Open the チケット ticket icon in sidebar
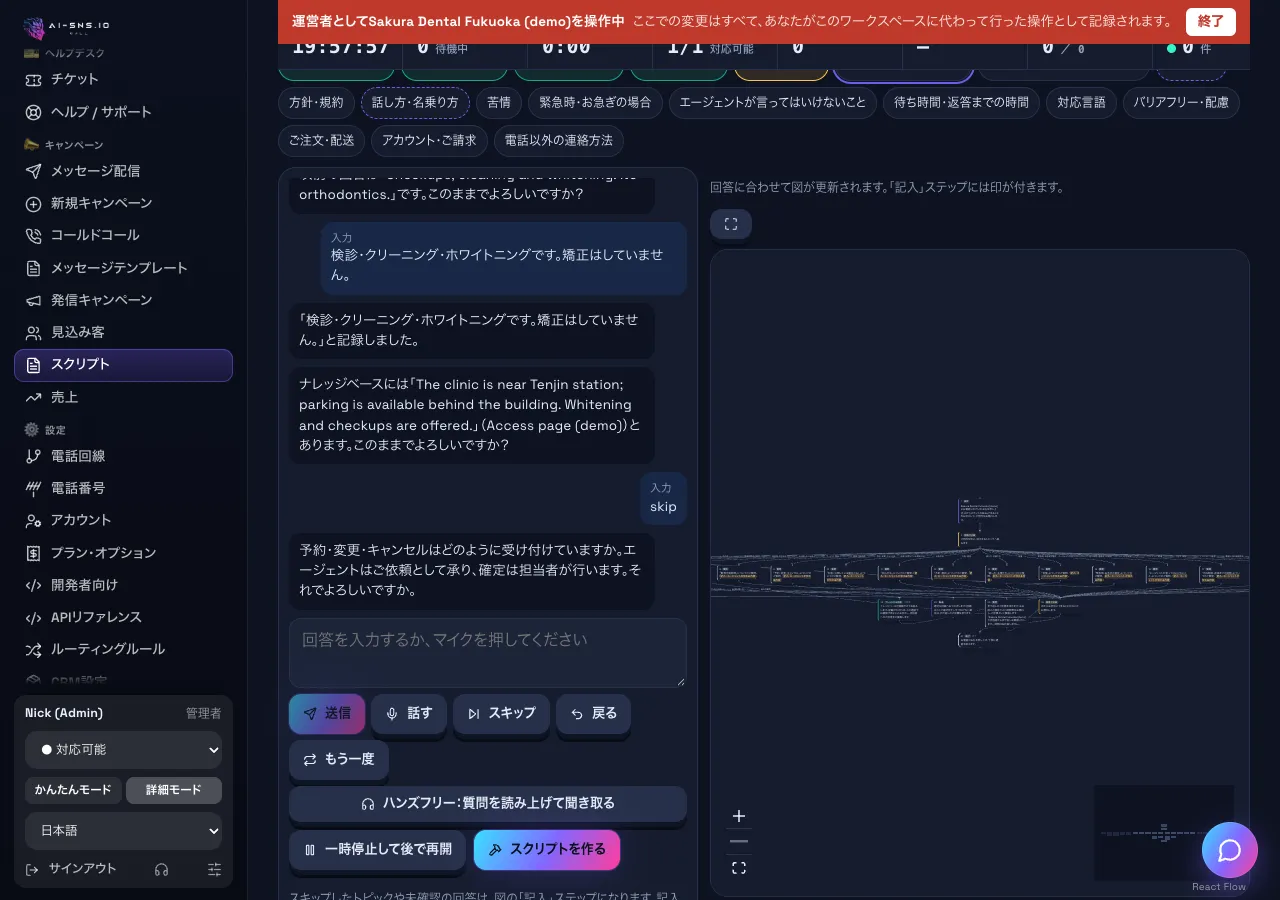The width and height of the screenshot is (1280, 900). tap(33, 80)
